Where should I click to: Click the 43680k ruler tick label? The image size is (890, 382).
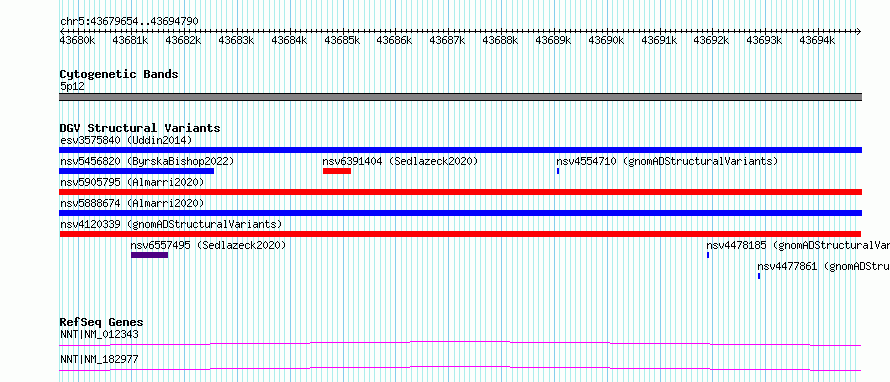[78, 40]
